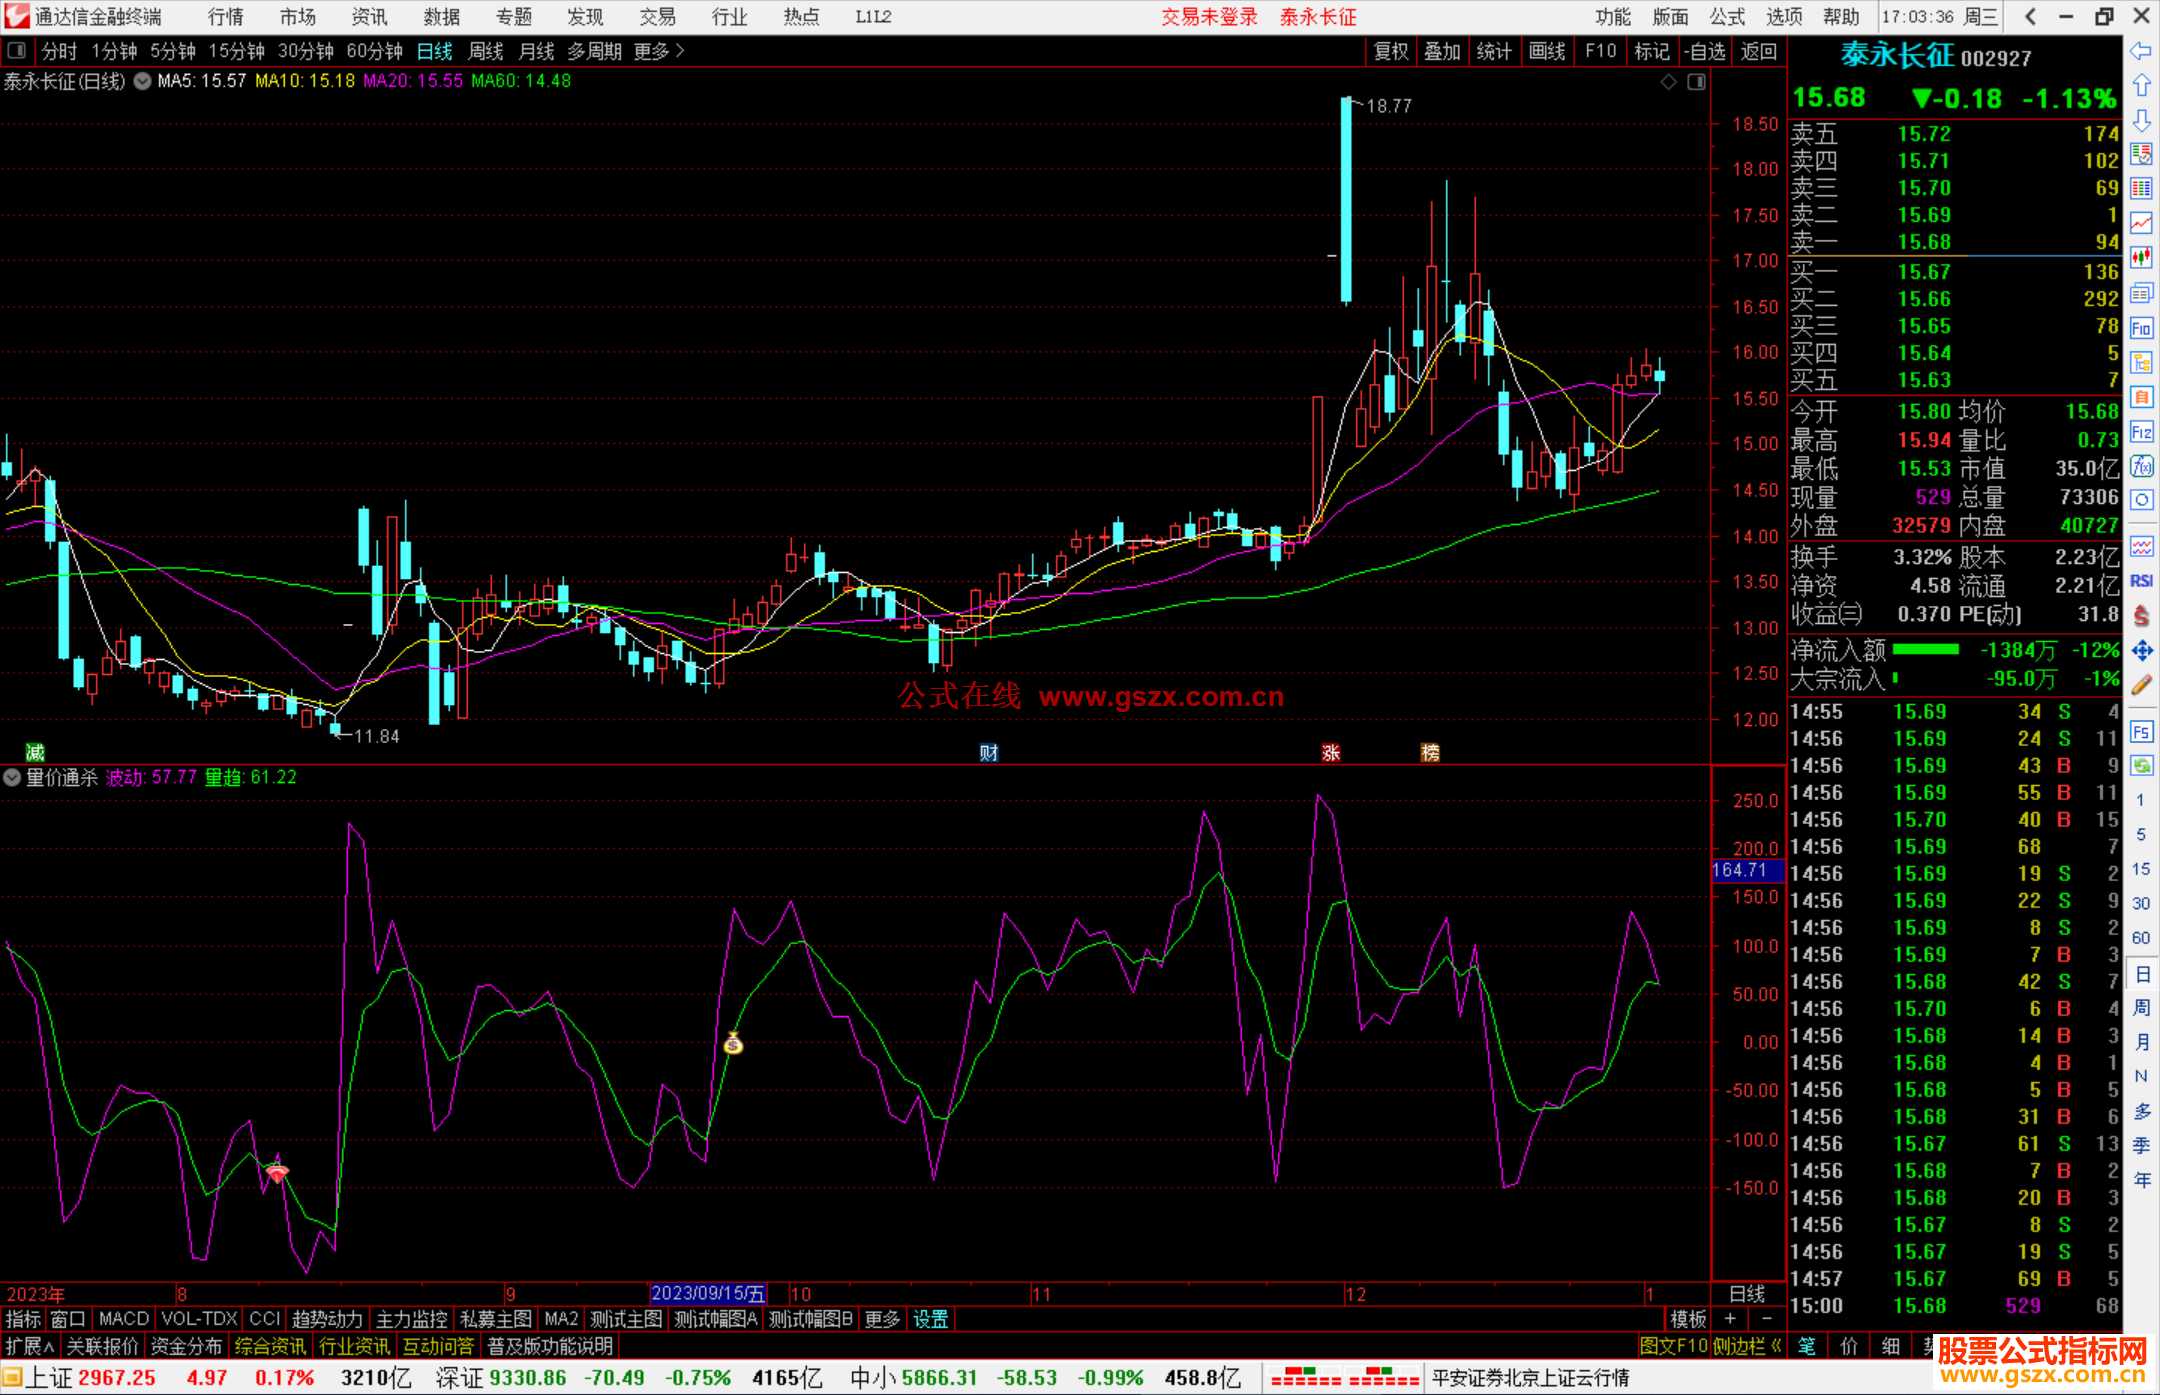Screen dimensions: 2160x1395
Task: Click the RSI indicator sidebar icon
Action: click(x=2141, y=581)
